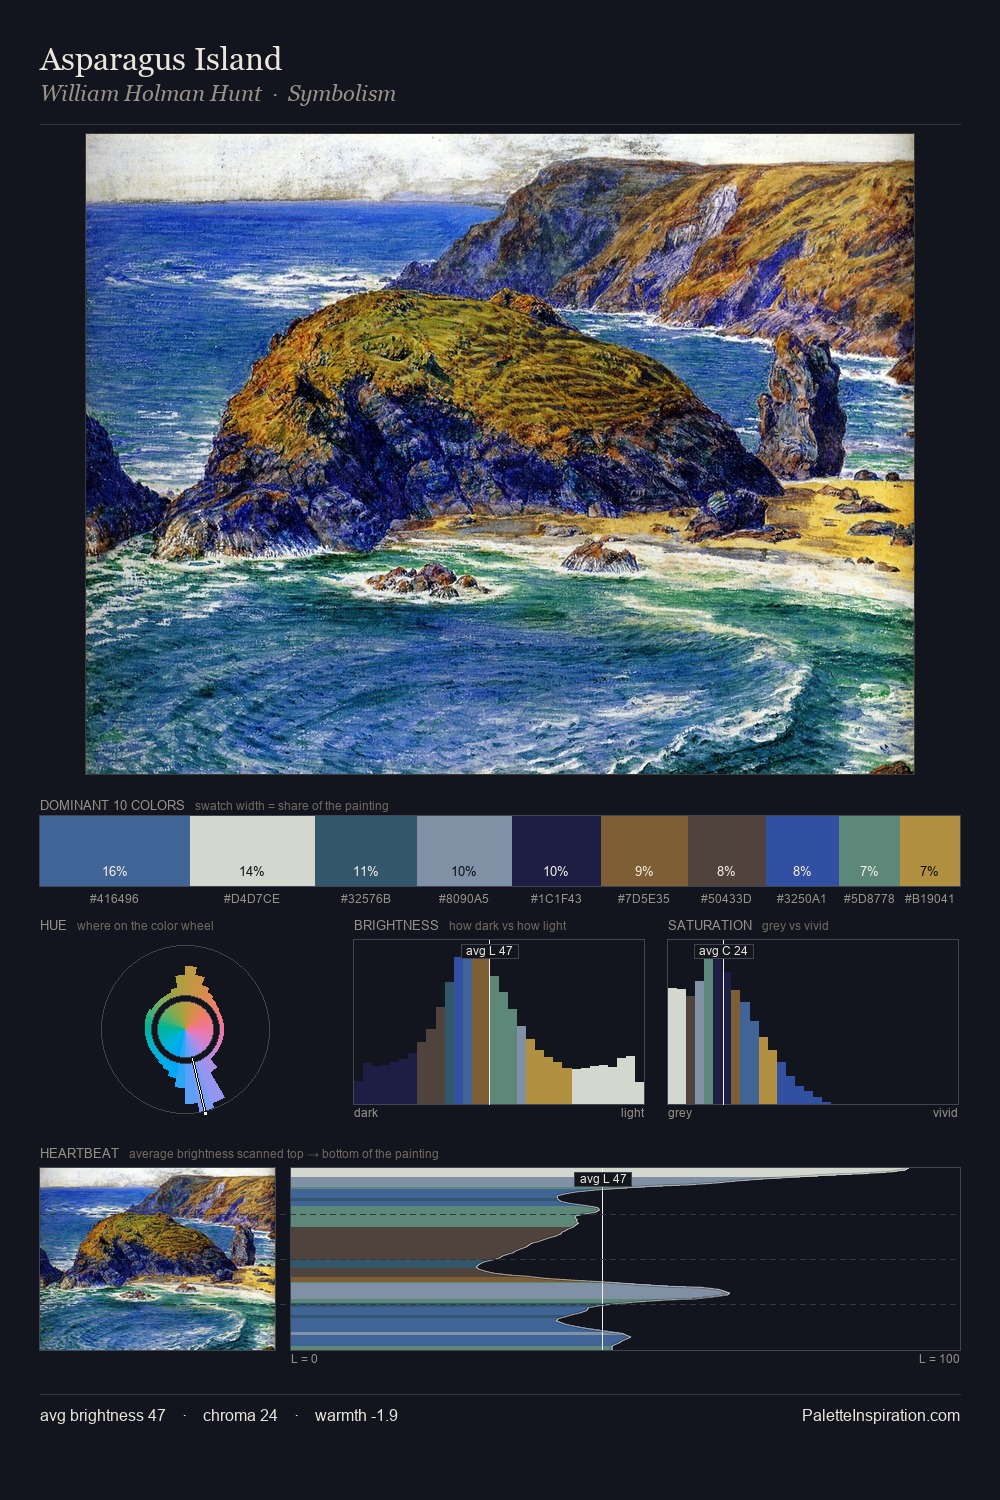Click the brightness histogram chart
Image resolution: width=1000 pixels, height=1500 pixels.
(x=499, y=1022)
